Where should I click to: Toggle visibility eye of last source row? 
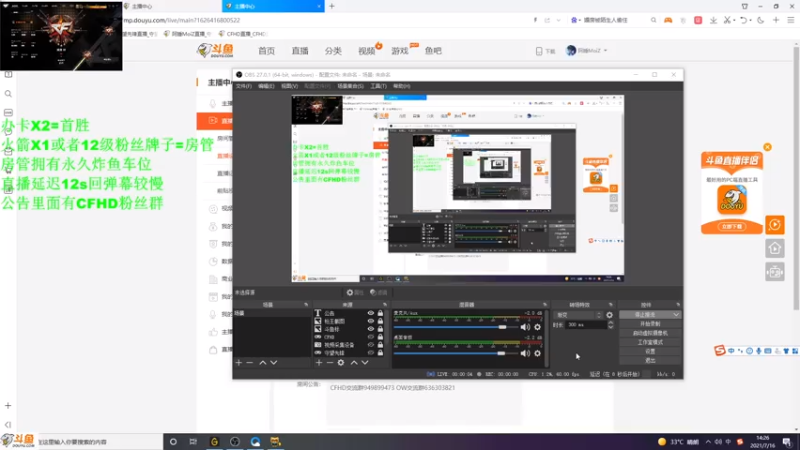[371, 353]
